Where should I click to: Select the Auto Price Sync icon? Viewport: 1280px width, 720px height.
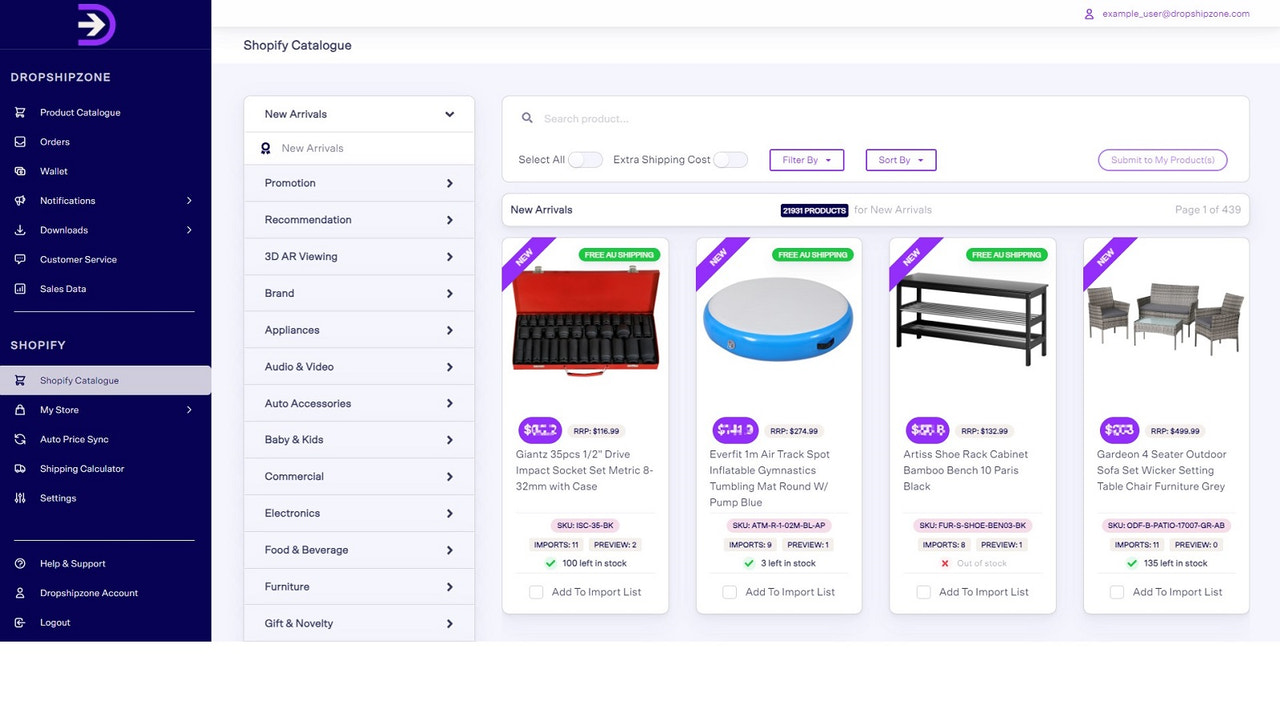pos(19,438)
